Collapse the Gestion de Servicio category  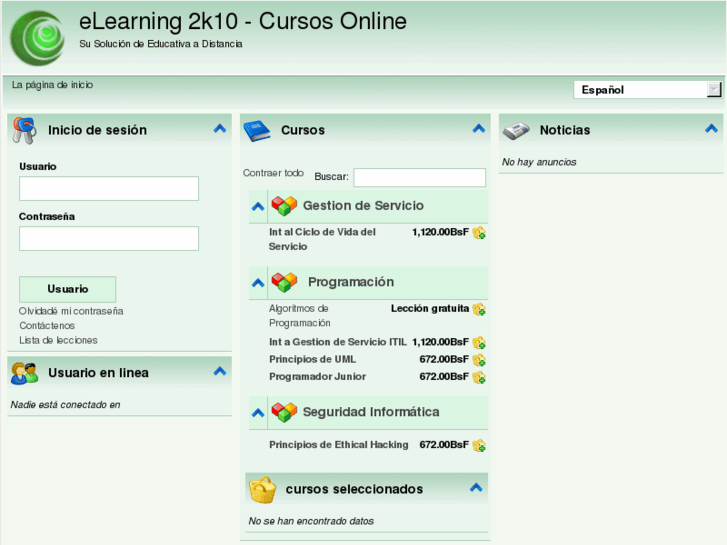[258, 207]
